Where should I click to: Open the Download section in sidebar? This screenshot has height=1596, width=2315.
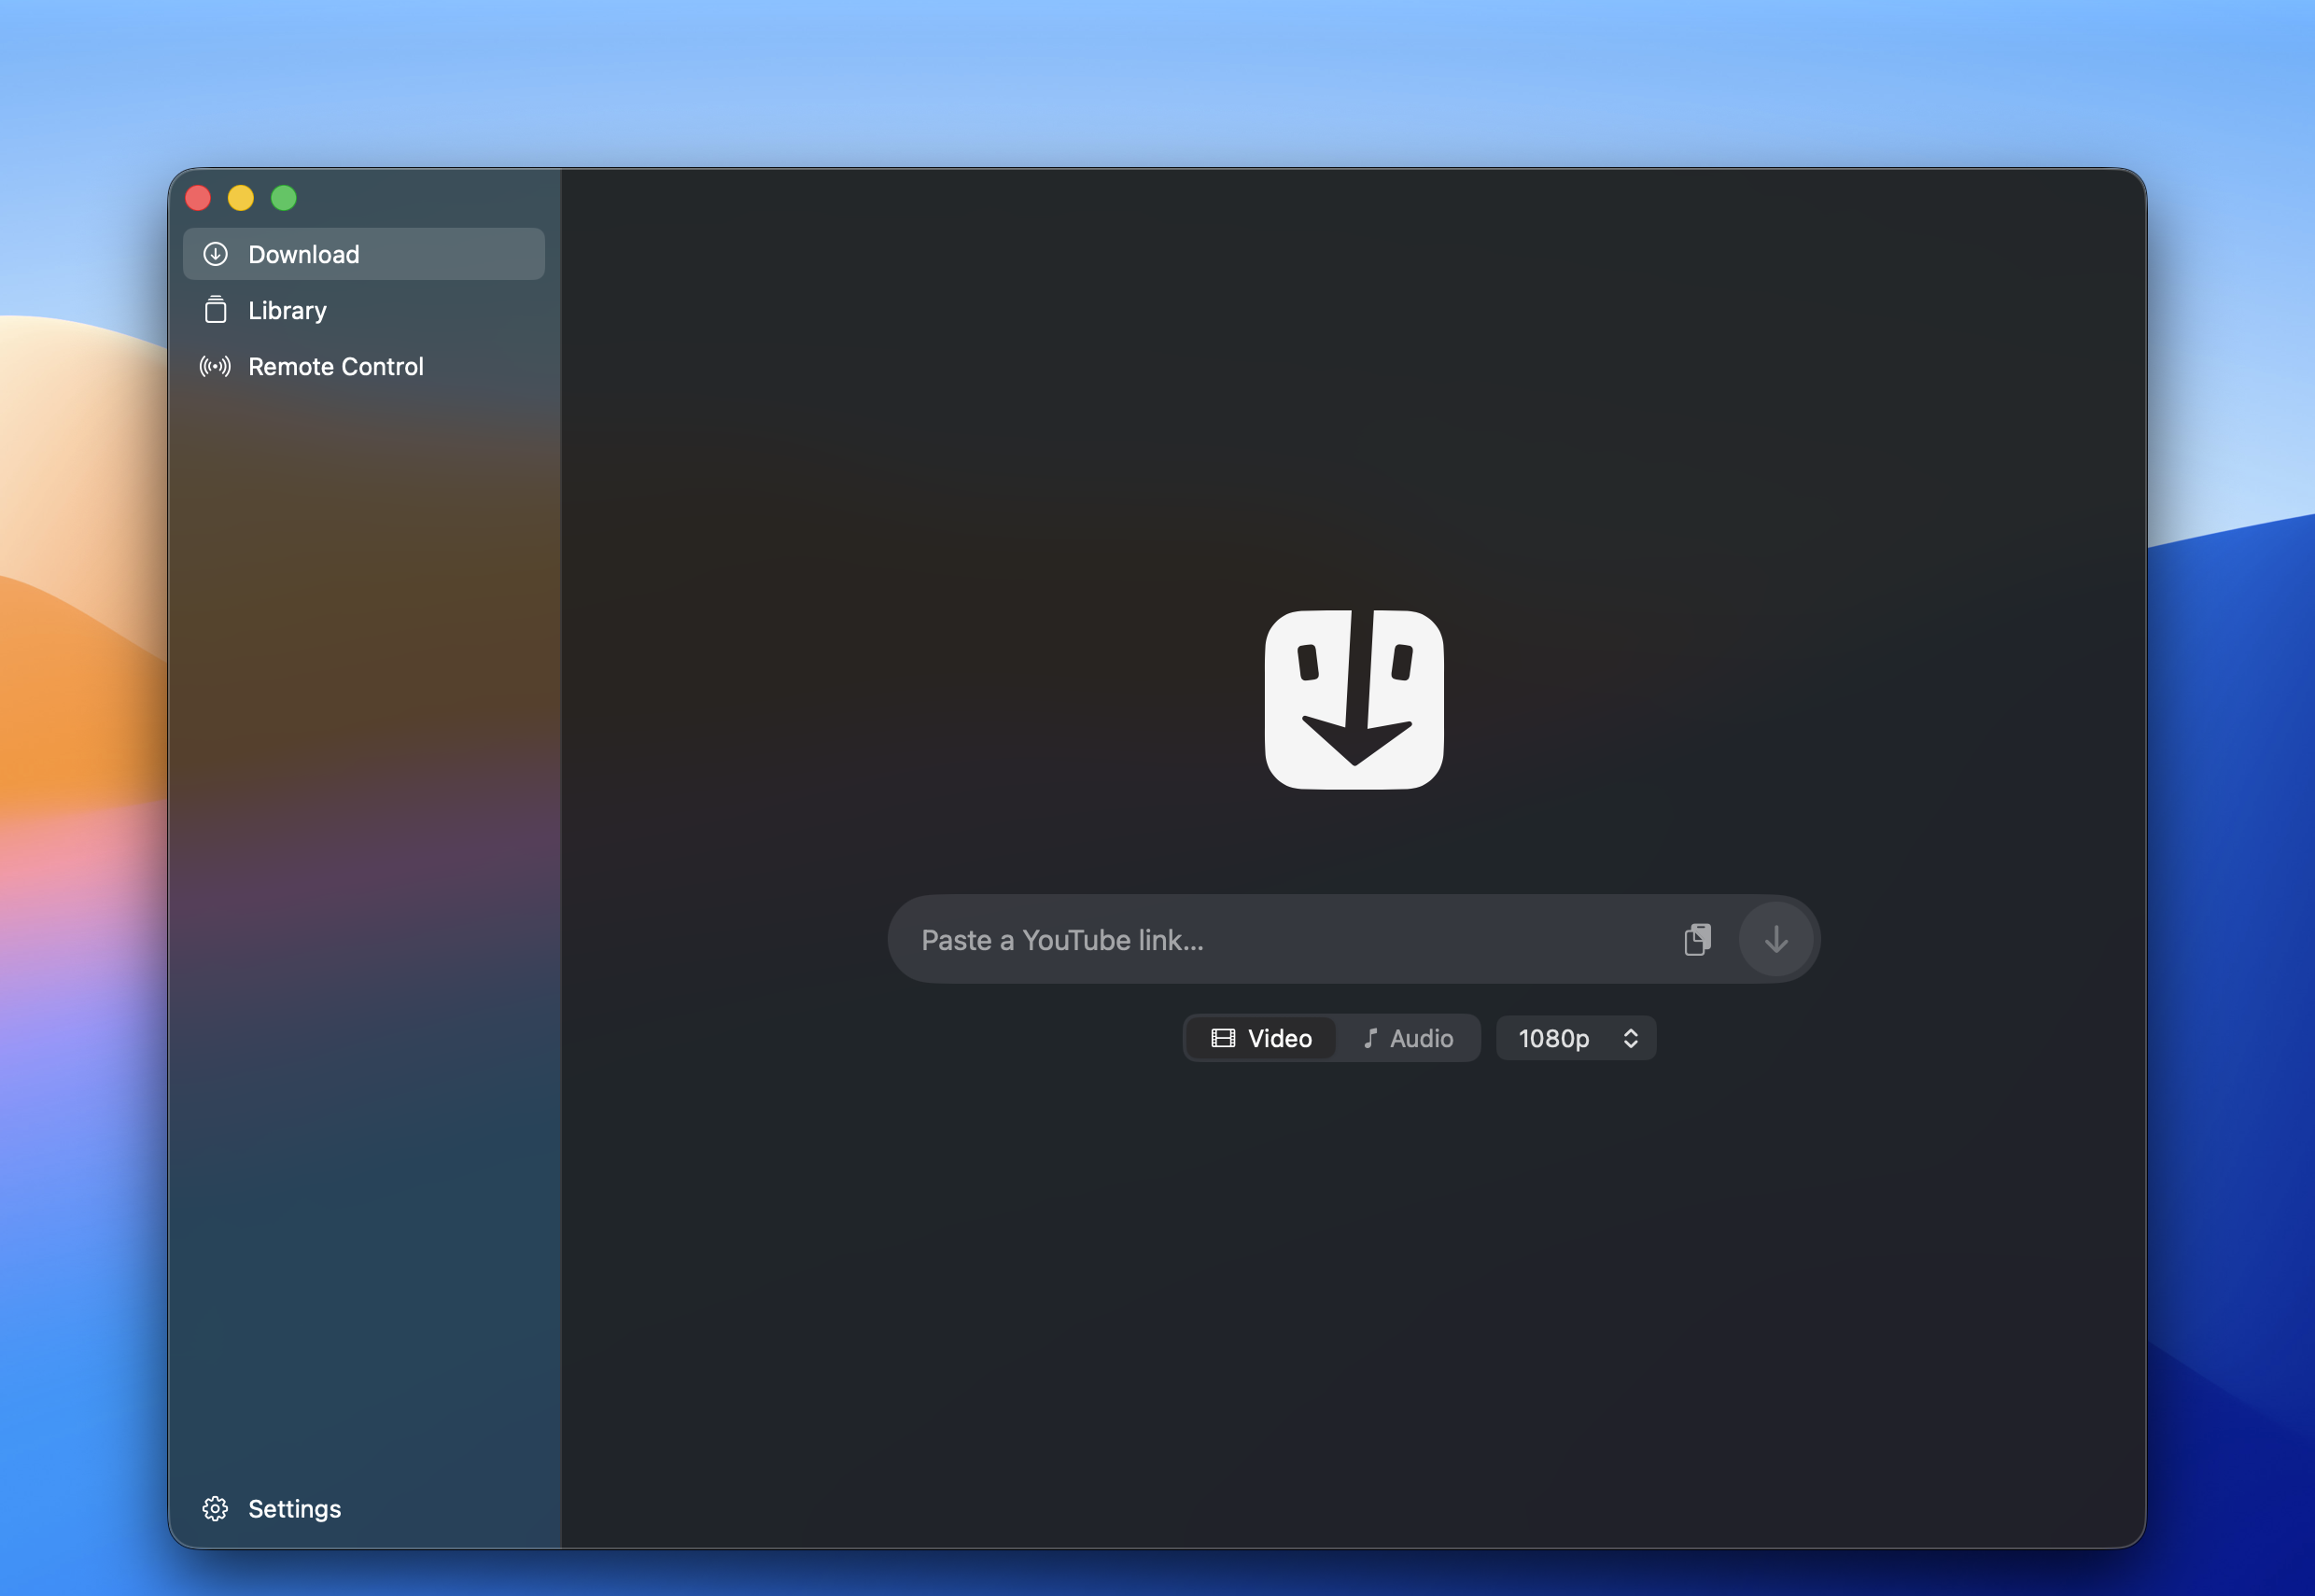363,254
